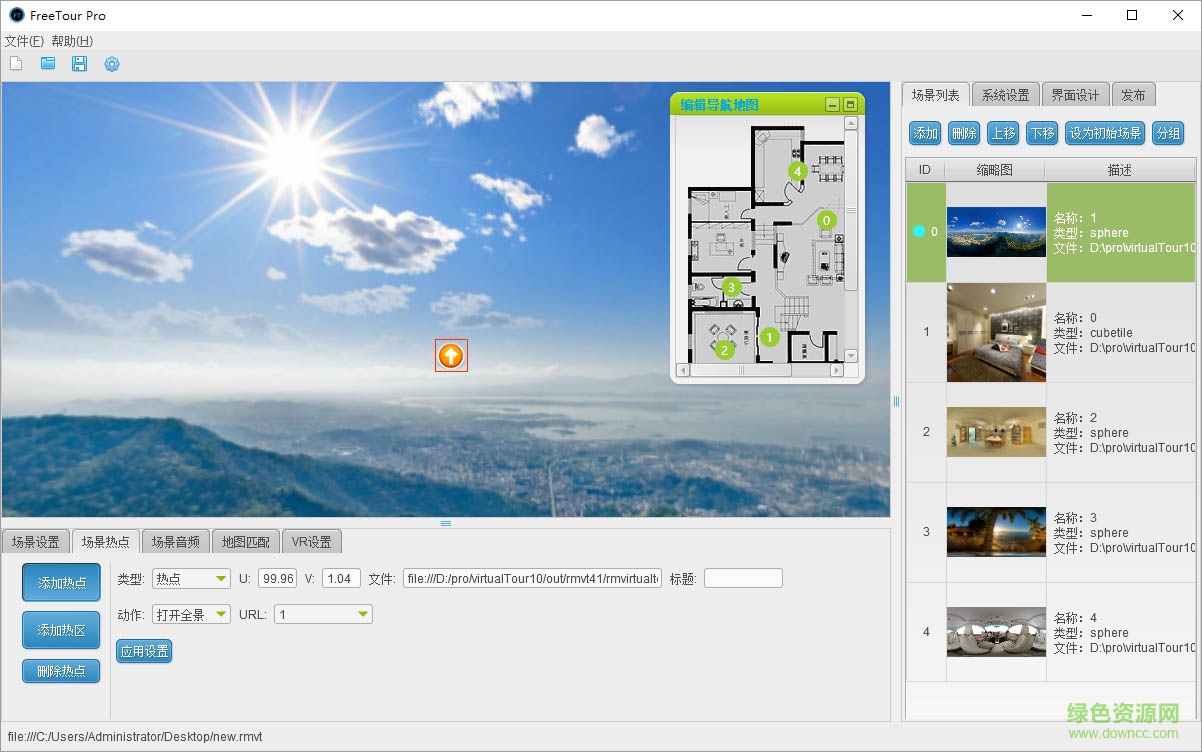
Task: Click the 设为初始场景 button
Action: point(1105,133)
